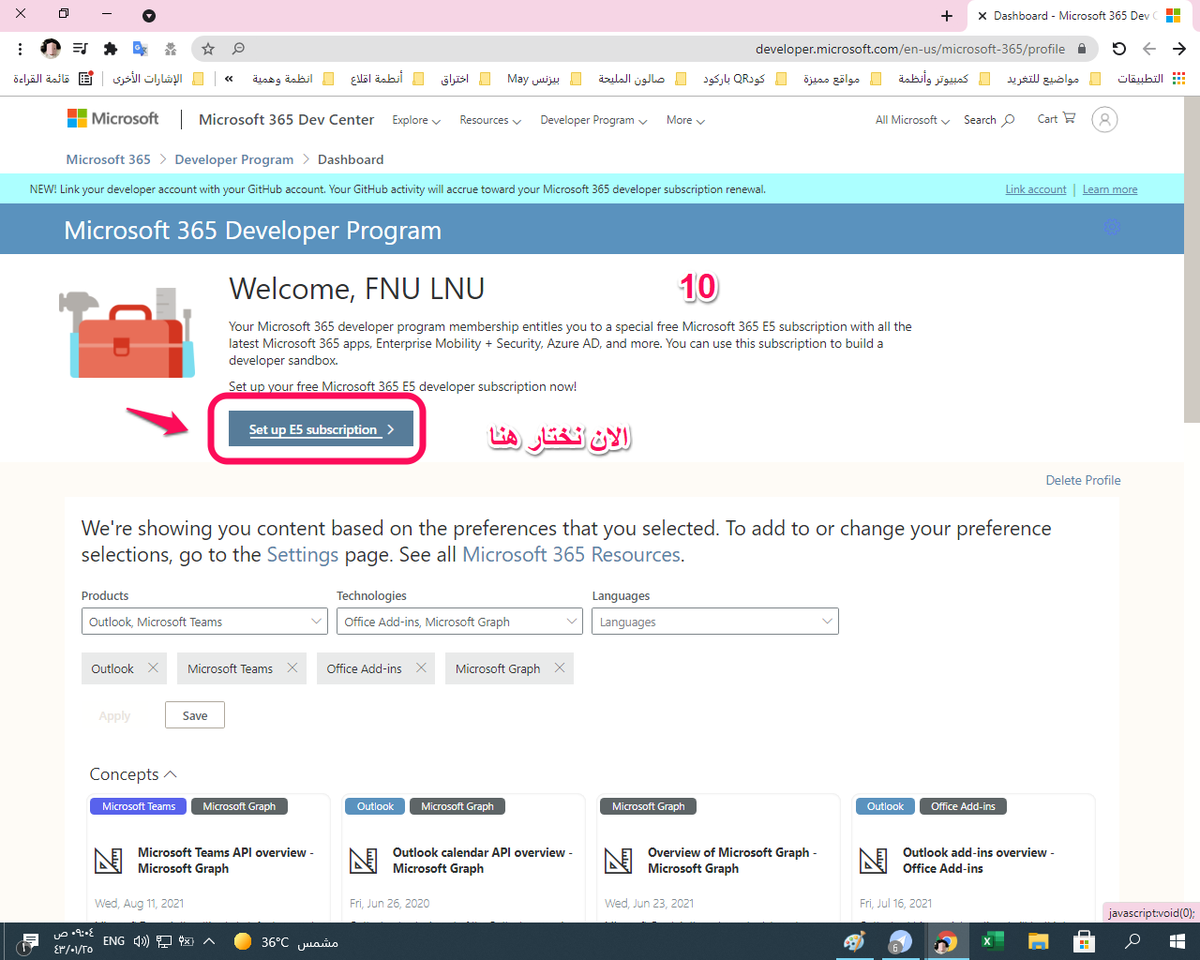Collapse the Concepts section
This screenshot has width=1200, height=960.
133,774
